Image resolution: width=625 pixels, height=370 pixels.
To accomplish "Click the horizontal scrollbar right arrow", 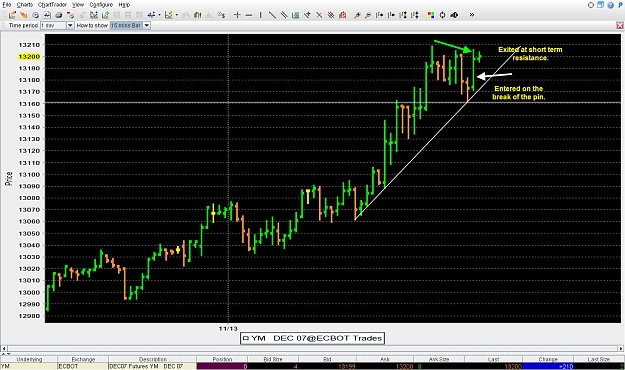I will pyautogui.click(x=621, y=349).
